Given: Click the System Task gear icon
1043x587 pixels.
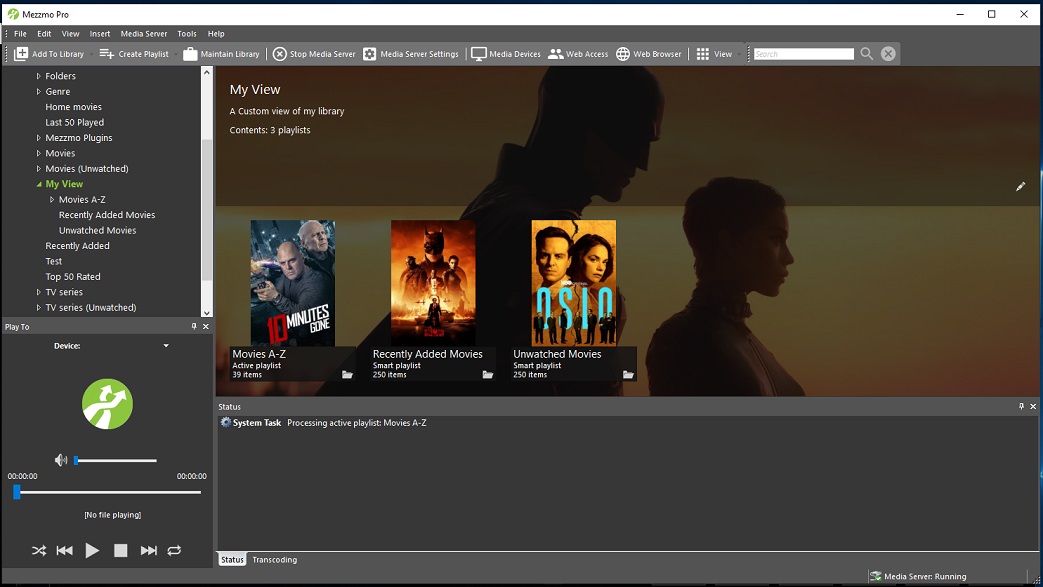Looking at the screenshot, I should [225, 423].
